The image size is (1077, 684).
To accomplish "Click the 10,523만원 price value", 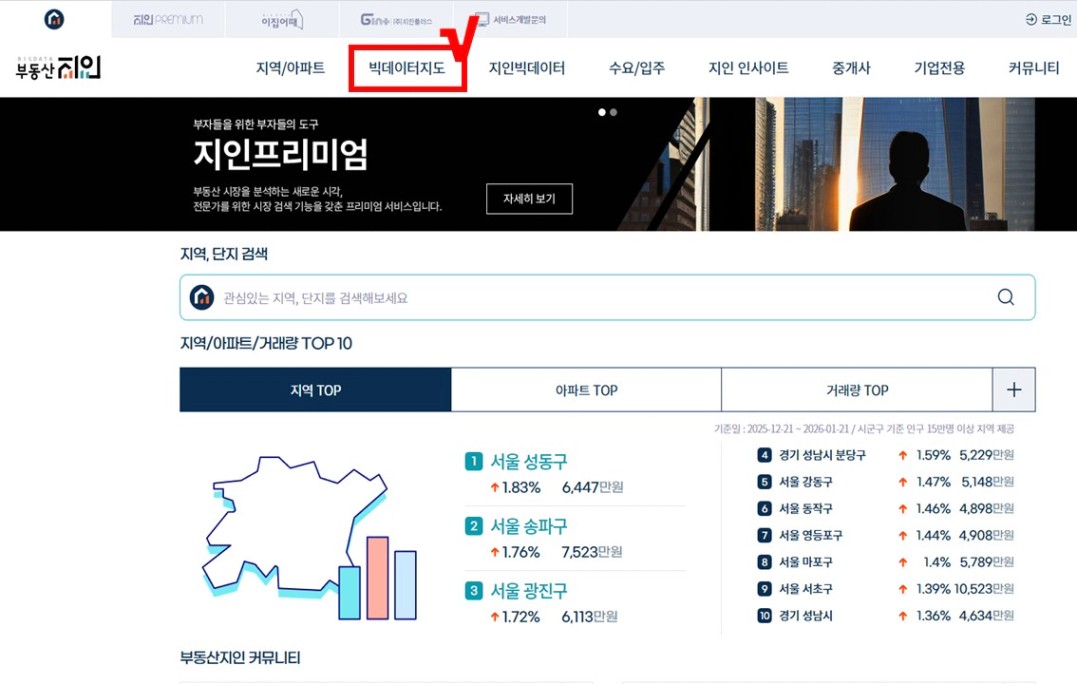I will point(984,589).
